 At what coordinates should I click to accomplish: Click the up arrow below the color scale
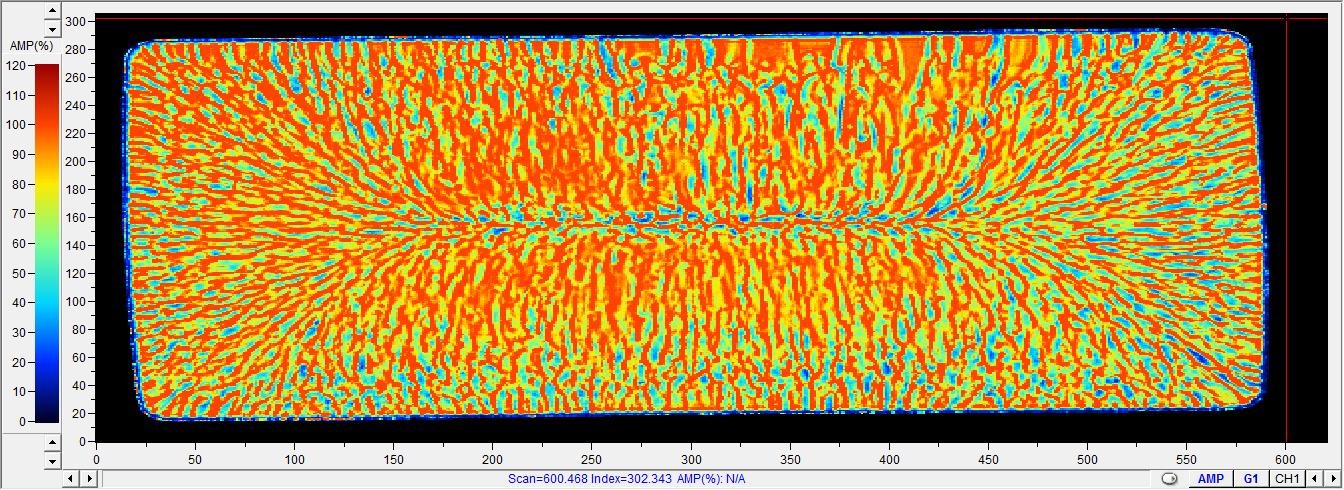53,441
